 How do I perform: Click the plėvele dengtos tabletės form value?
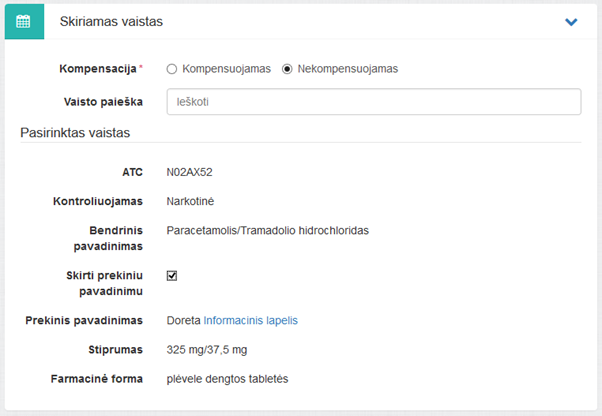(x=227, y=379)
